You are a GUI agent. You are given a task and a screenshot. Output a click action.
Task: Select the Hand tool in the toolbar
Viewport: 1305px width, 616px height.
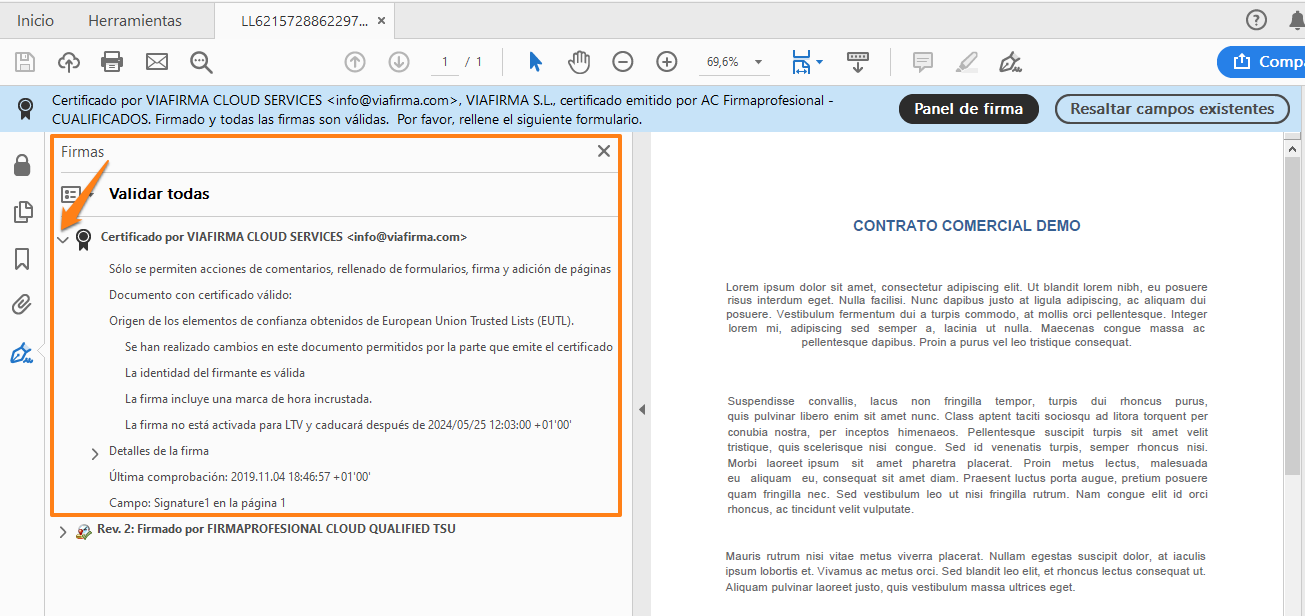point(579,61)
